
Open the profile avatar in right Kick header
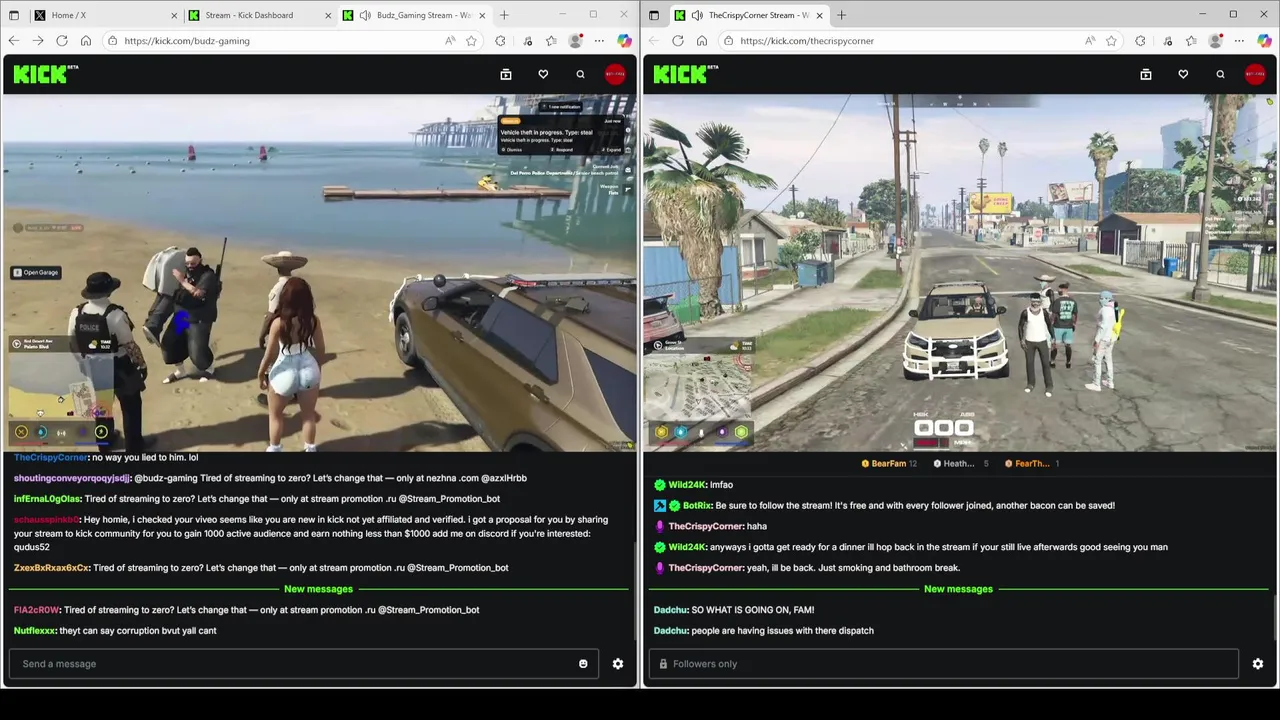point(1255,74)
